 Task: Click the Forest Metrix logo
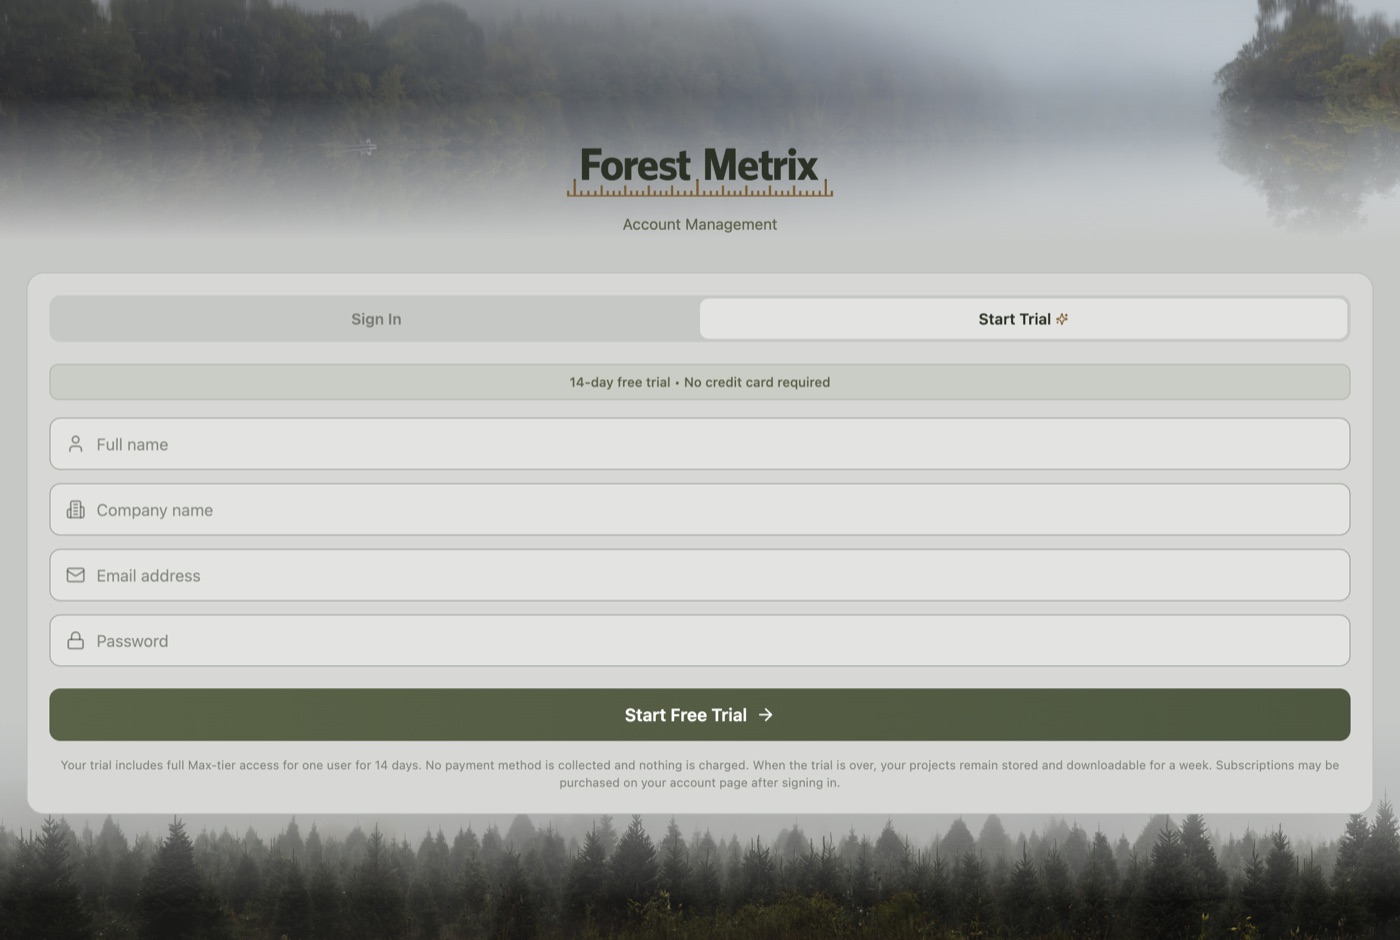(x=700, y=171)
